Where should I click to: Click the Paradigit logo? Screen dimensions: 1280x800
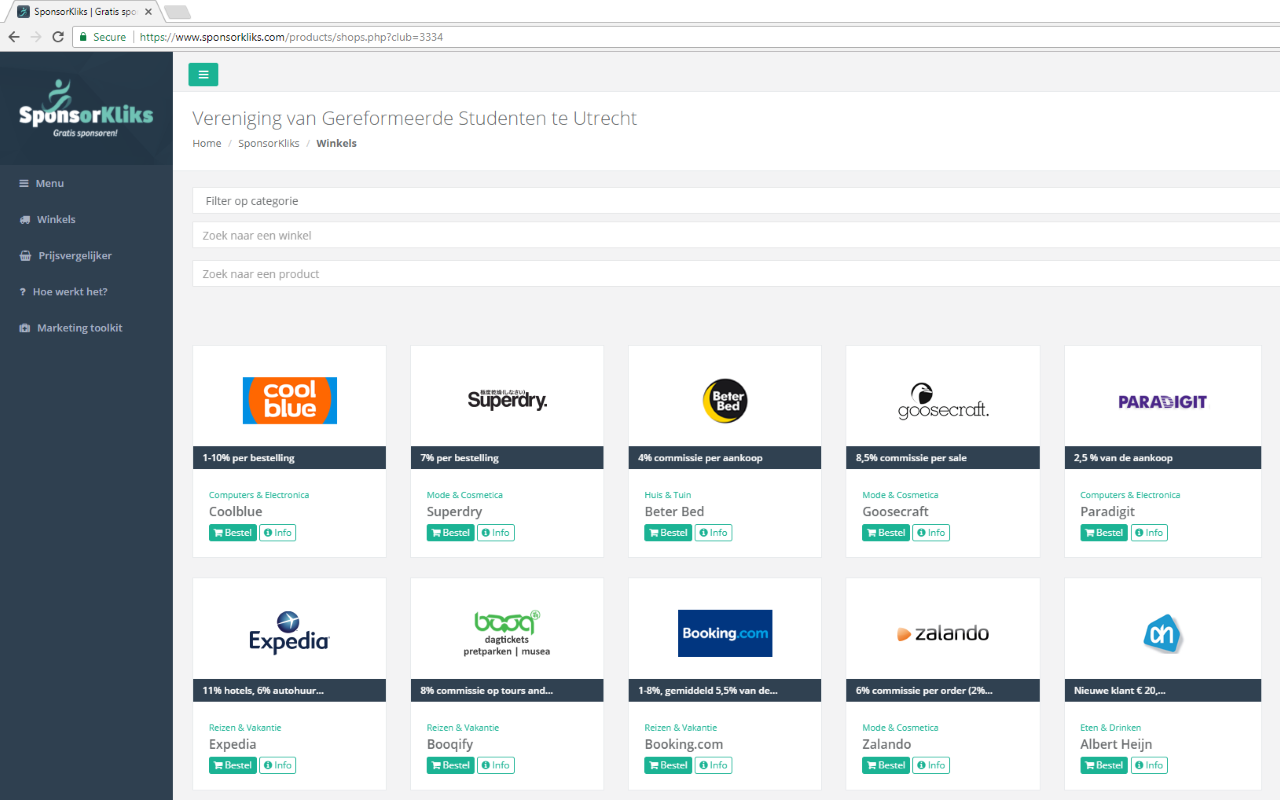[x=1163, y=402]
